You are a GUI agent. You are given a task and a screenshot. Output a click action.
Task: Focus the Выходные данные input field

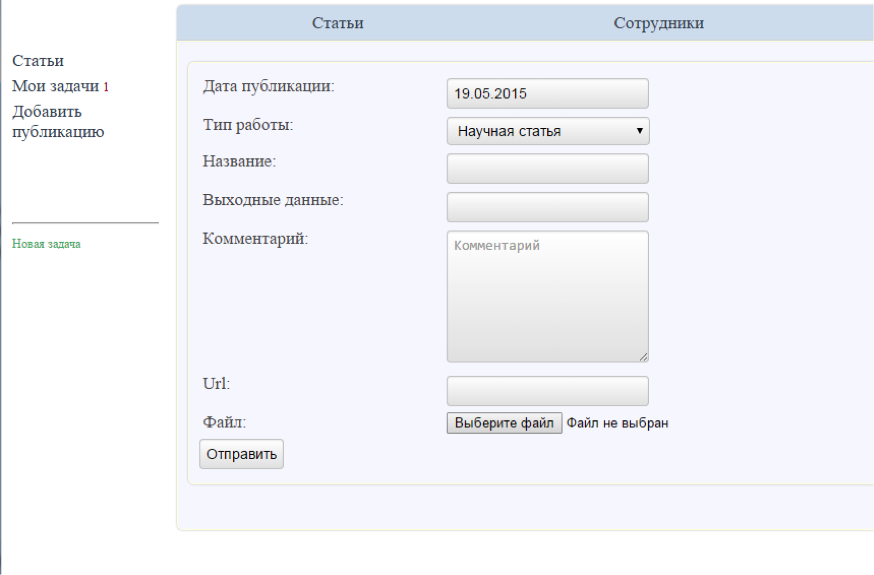pos(547,207)
